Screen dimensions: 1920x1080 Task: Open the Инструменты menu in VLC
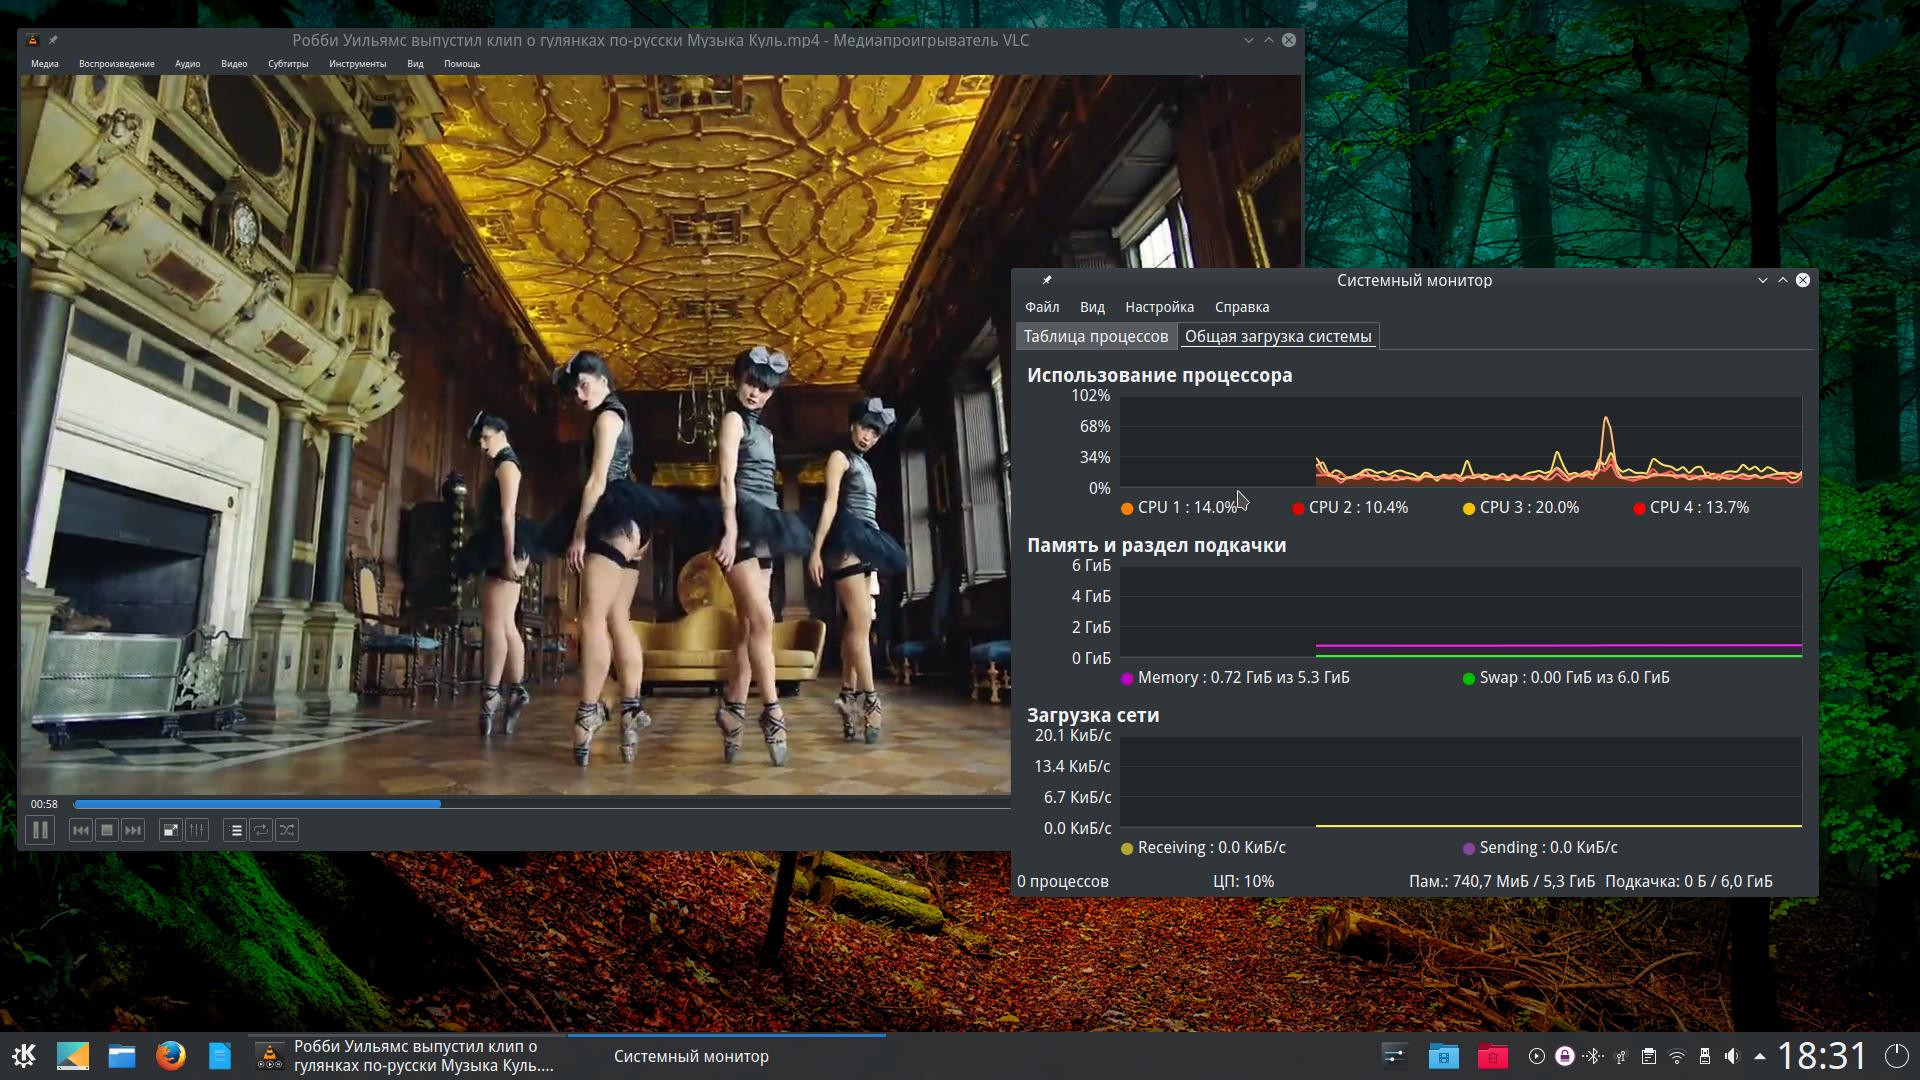point(357,64)
